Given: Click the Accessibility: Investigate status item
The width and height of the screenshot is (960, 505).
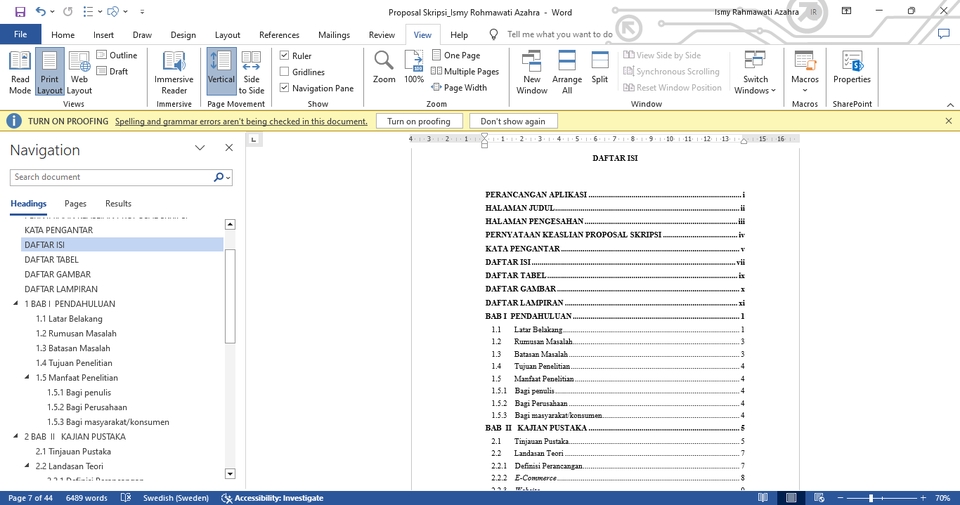Looking at the screenshot, I should 272,498.
